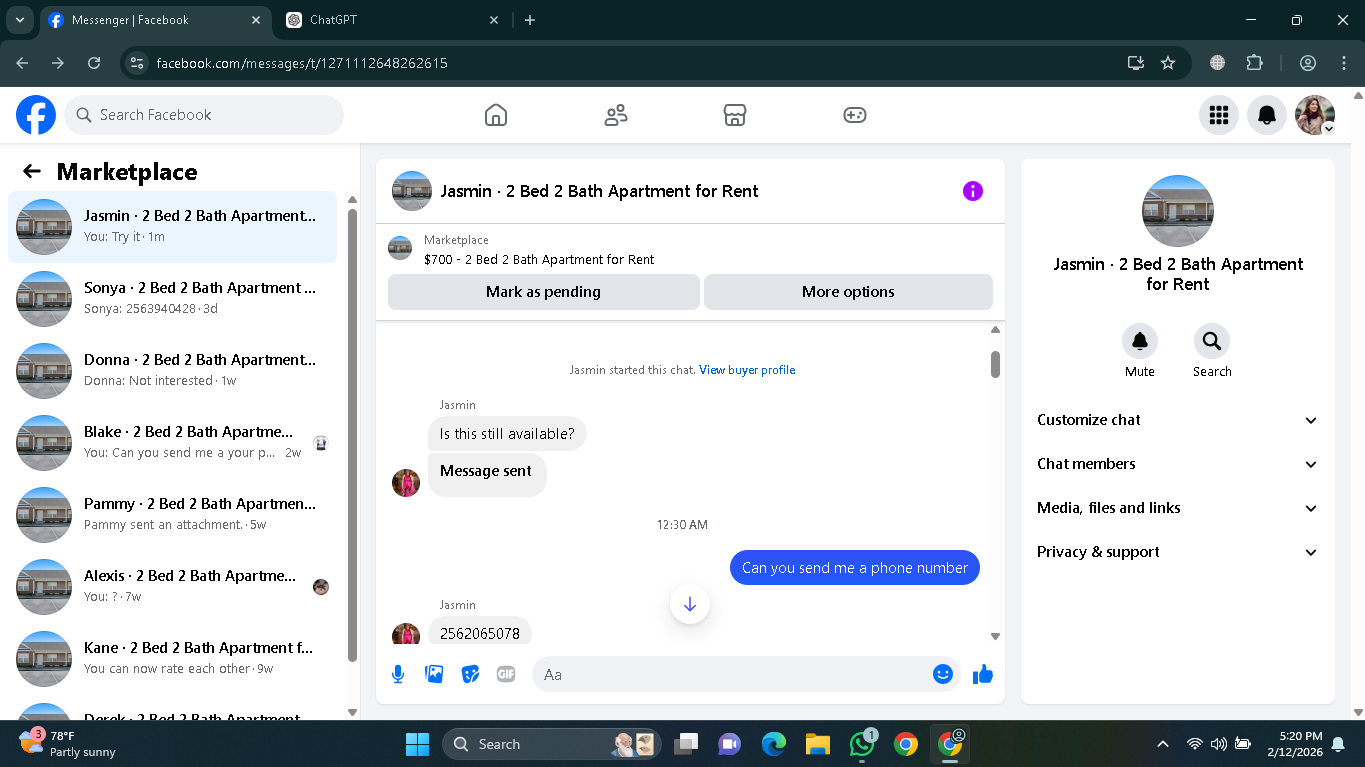
Task: Open File Explorer from the taskbar
Action: tap(818, 744)
